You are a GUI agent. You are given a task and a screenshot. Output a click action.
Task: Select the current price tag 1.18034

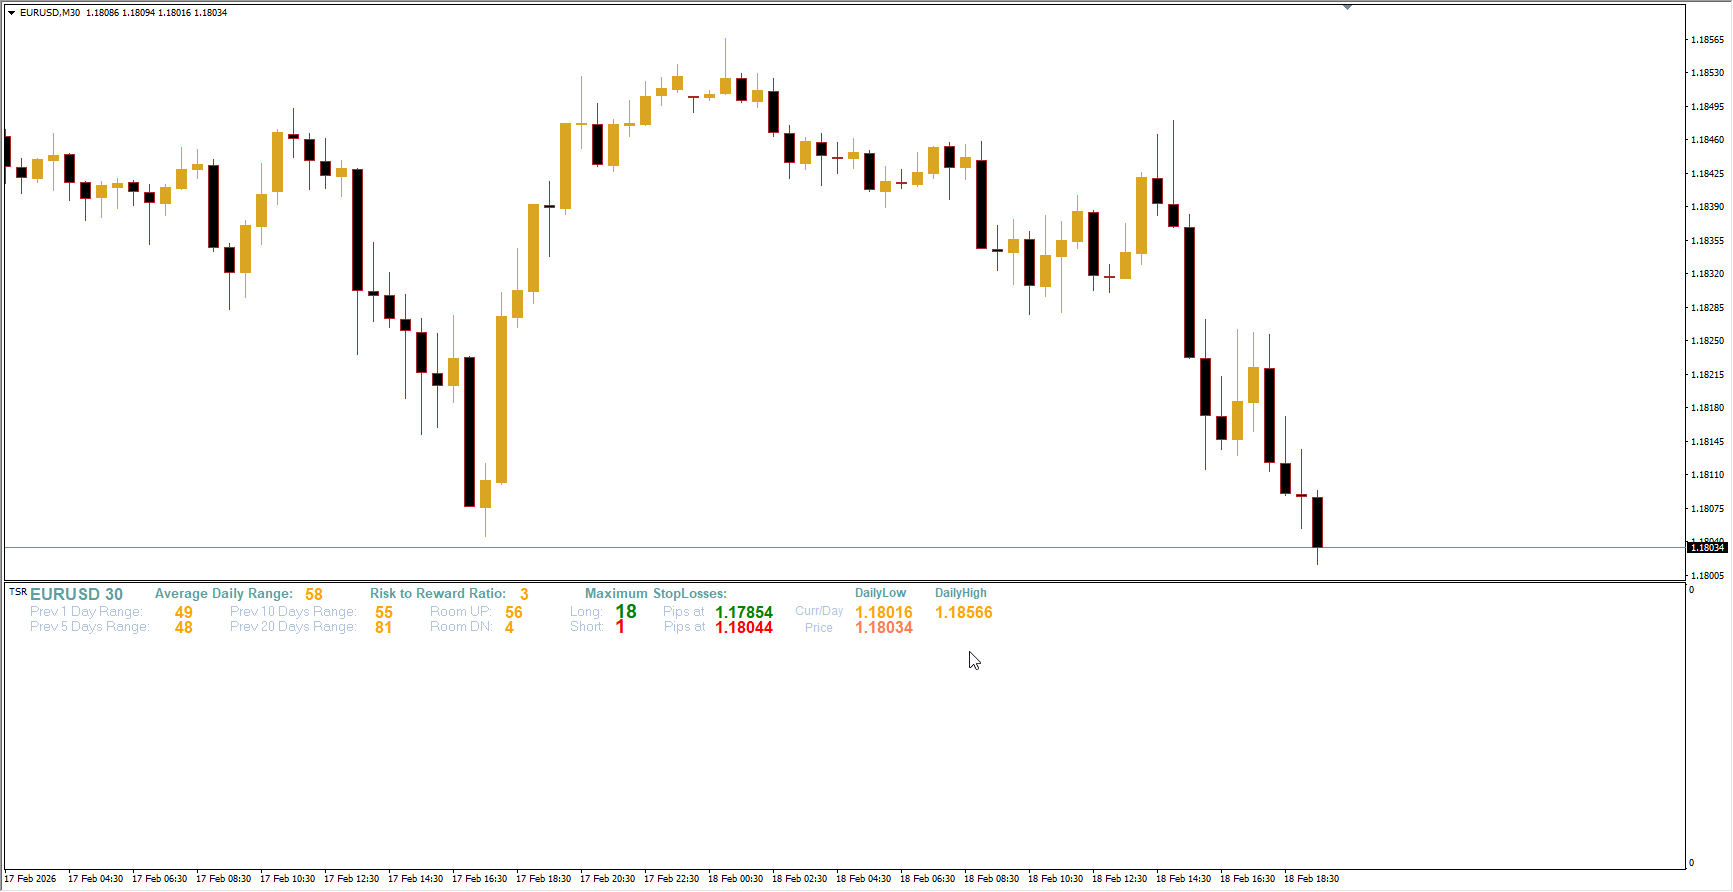click(1707, 548)
